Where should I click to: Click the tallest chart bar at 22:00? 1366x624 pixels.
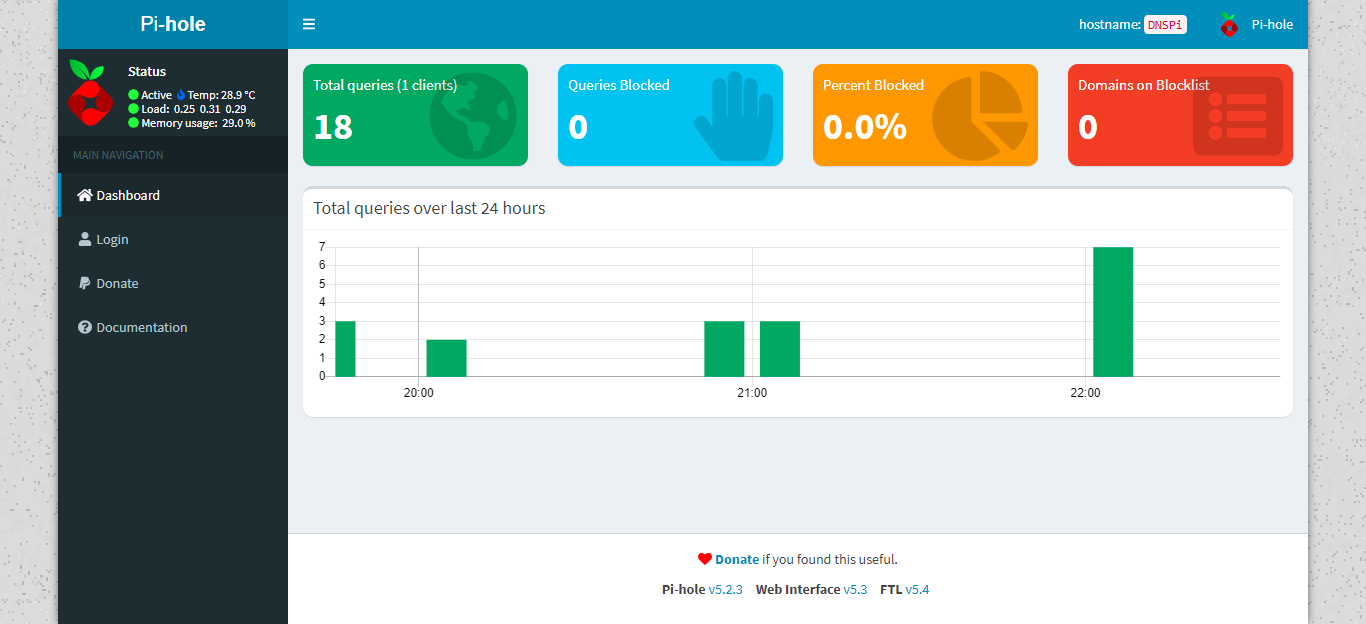coord(1113,312)
